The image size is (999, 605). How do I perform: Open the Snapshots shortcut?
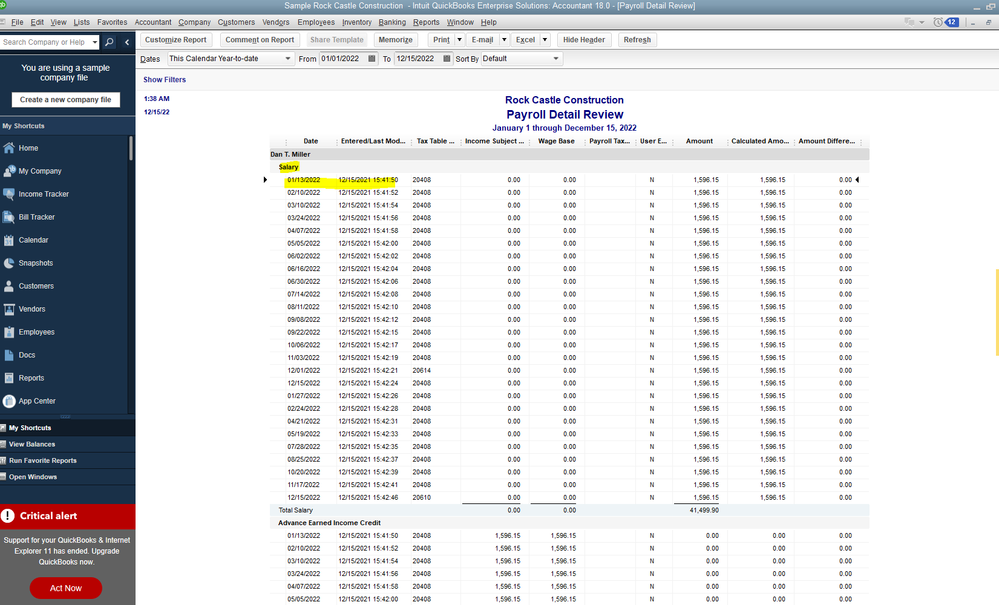tap(36, 263)
